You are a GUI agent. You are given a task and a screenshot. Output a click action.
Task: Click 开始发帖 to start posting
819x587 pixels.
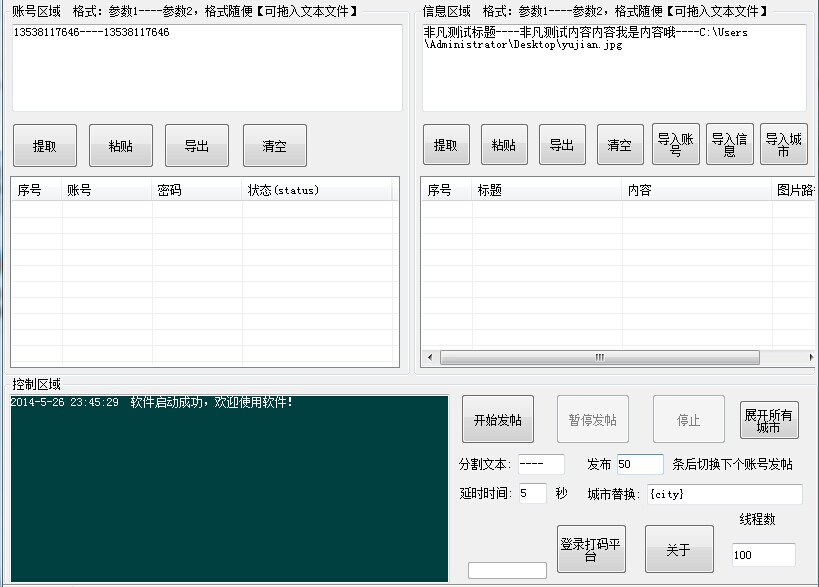(496, 418)
